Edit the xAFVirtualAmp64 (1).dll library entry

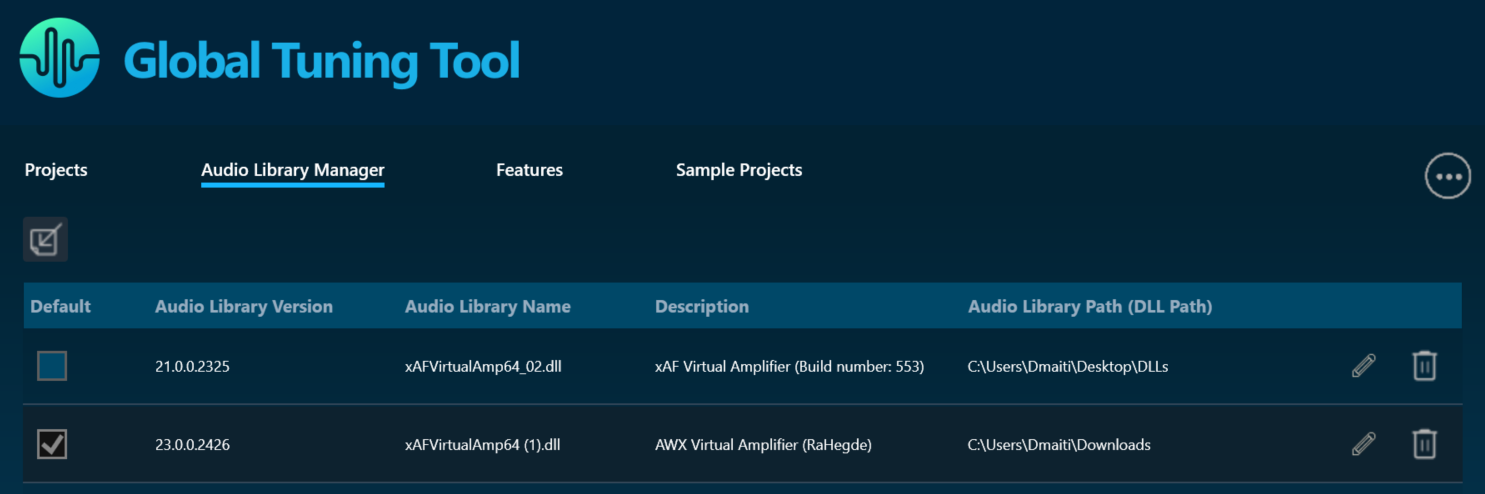coord(1363,444)
